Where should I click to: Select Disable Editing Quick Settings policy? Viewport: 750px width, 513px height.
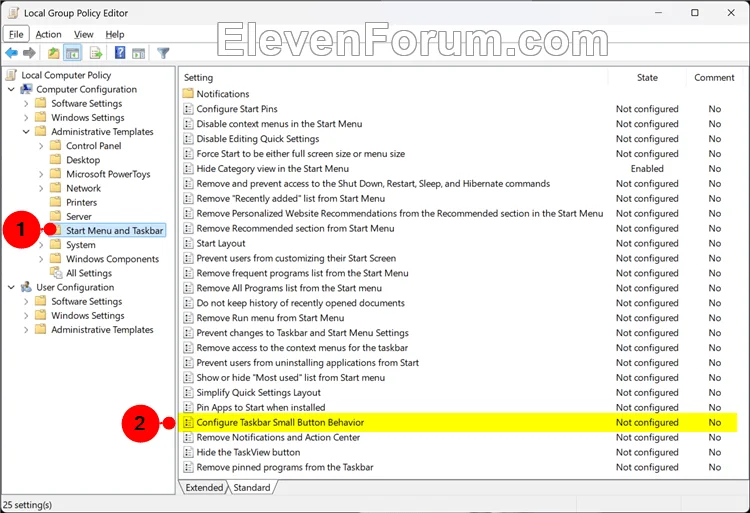258,139
